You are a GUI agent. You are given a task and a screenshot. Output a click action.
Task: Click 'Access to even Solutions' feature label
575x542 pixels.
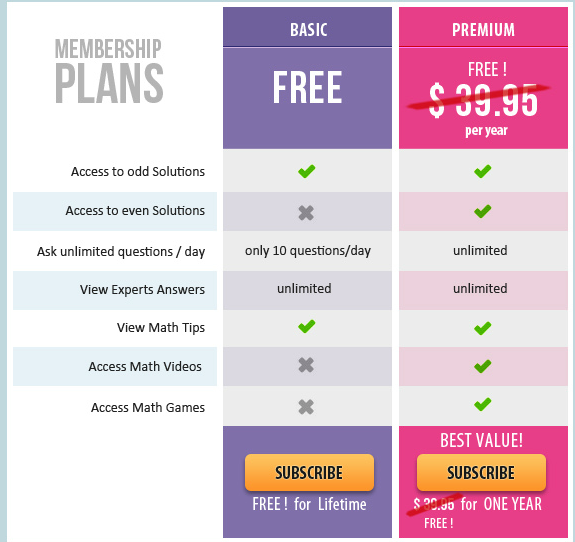[x=135, y=211]
